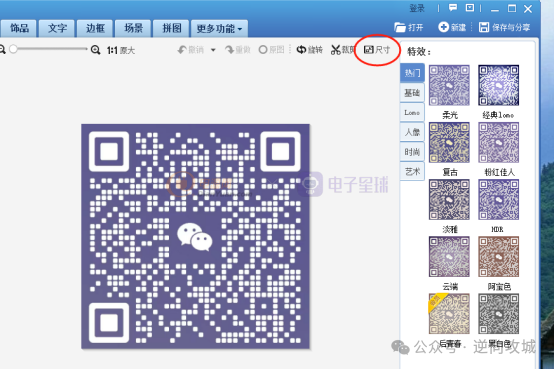
Task: Click the zoom slider handle
Action: (13, 49)
